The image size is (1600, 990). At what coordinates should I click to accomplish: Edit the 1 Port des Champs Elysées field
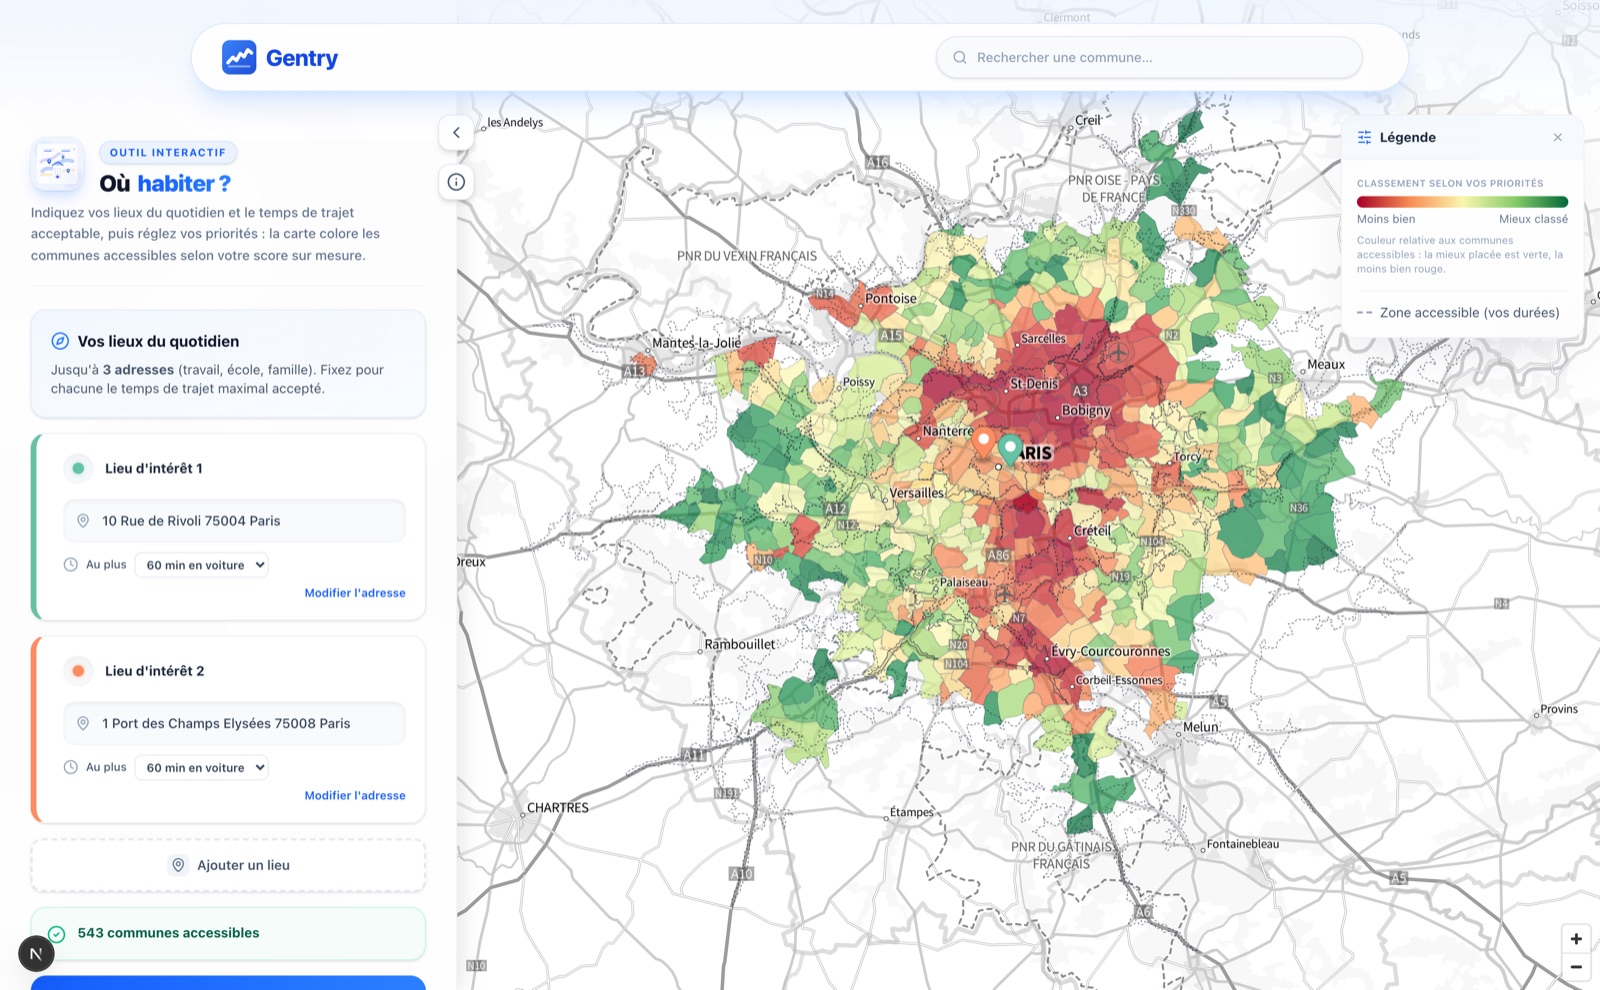click(x=234, y=723)
